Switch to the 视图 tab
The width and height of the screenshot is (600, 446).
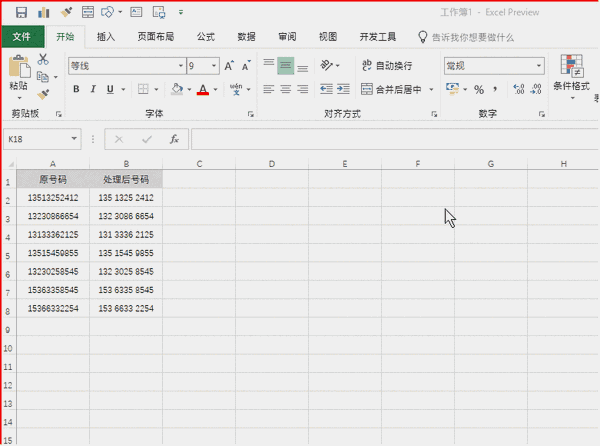328,37
